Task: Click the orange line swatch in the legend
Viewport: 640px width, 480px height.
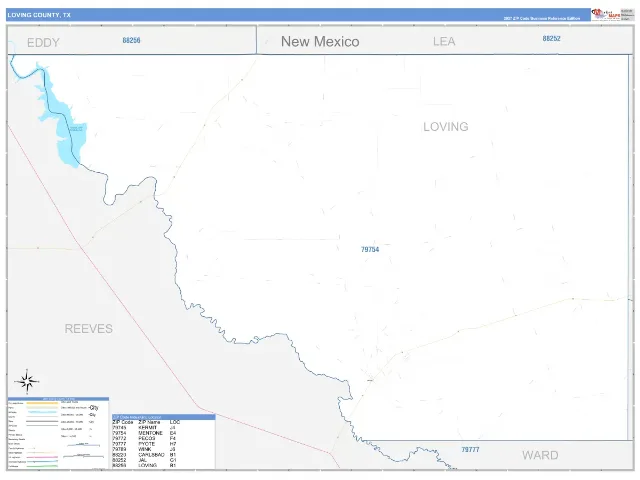Action: pyautogui.click(x=42, y=403)
